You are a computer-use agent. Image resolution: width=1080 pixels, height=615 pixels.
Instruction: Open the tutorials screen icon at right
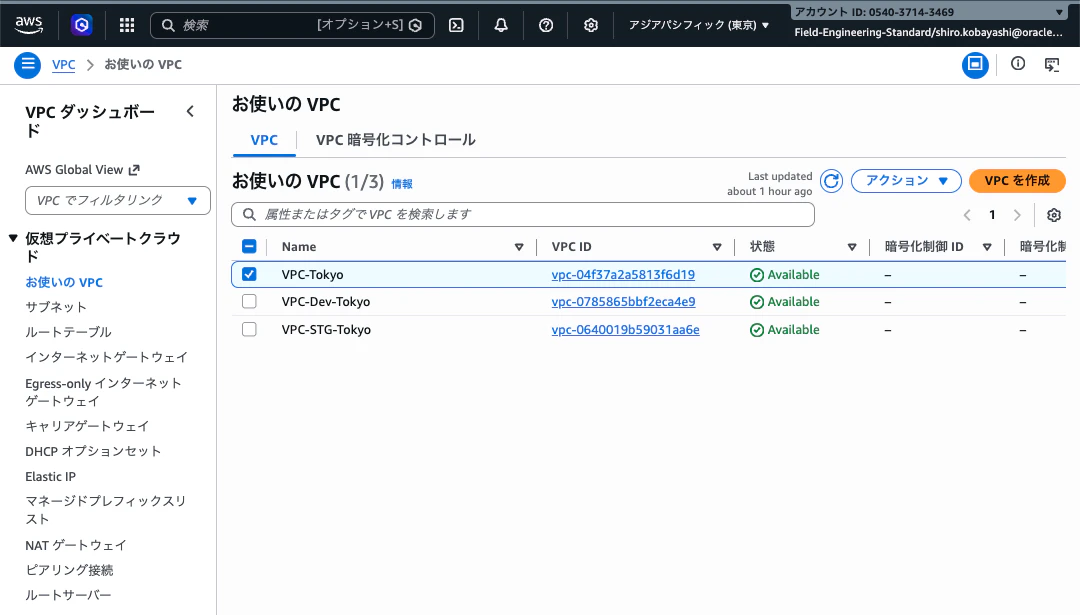tap(1052, 65)
